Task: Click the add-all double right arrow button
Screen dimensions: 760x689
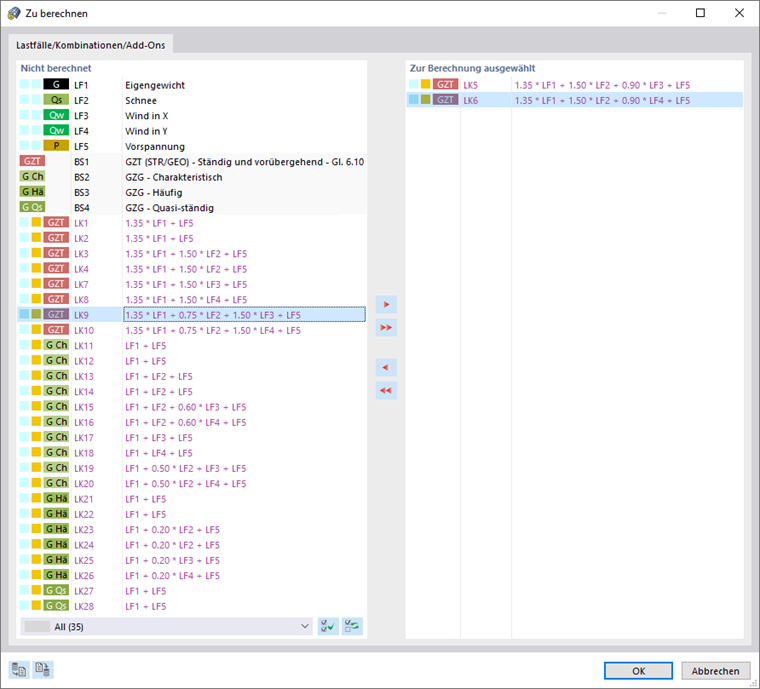Action: [386, 328]
